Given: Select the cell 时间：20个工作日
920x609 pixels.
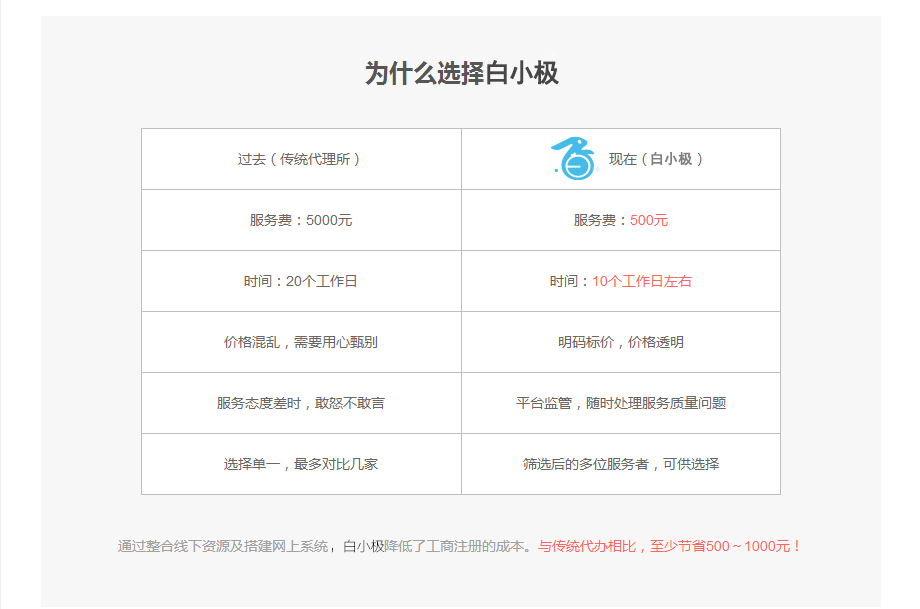Looking at the screenshot, I should (301, 281).
